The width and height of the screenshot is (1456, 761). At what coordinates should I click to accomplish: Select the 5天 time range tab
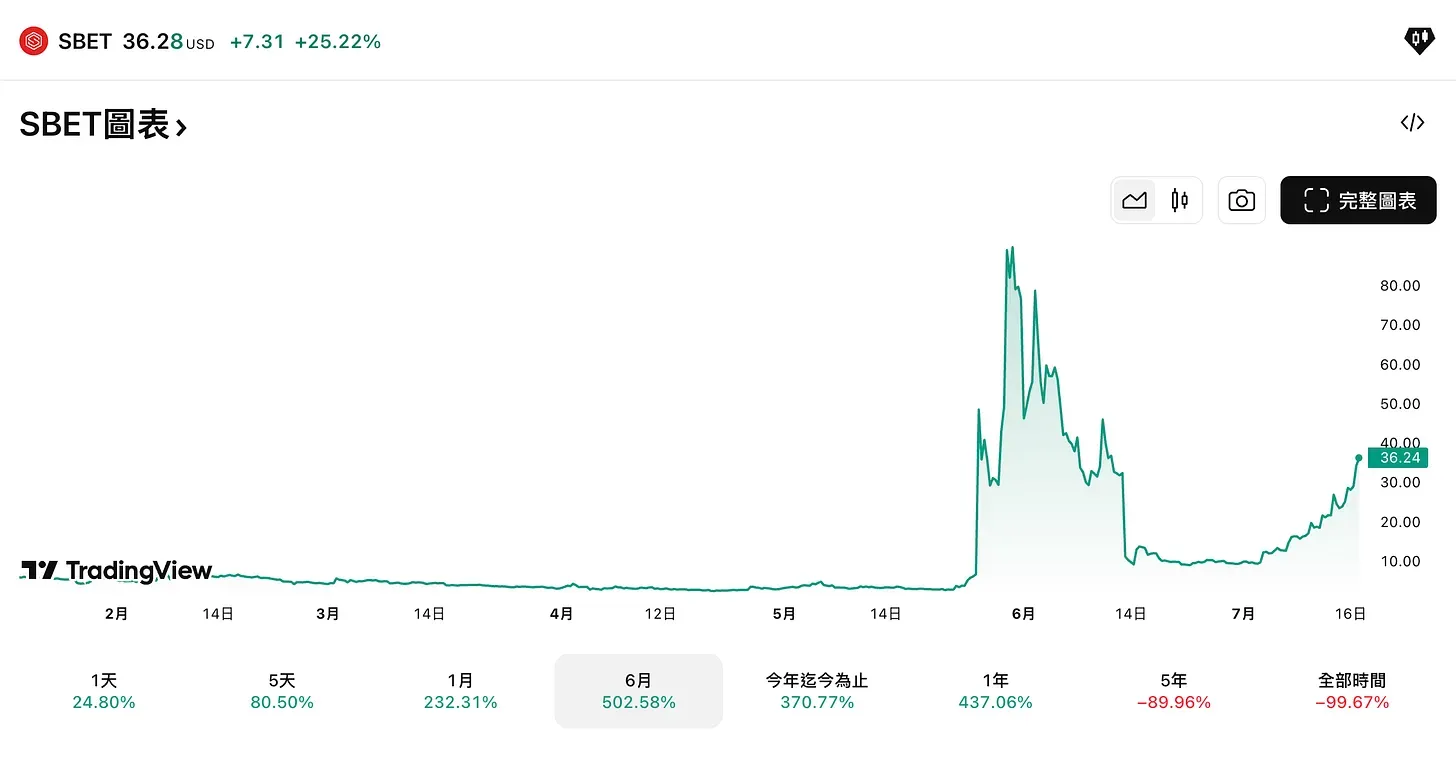[282, 691]
